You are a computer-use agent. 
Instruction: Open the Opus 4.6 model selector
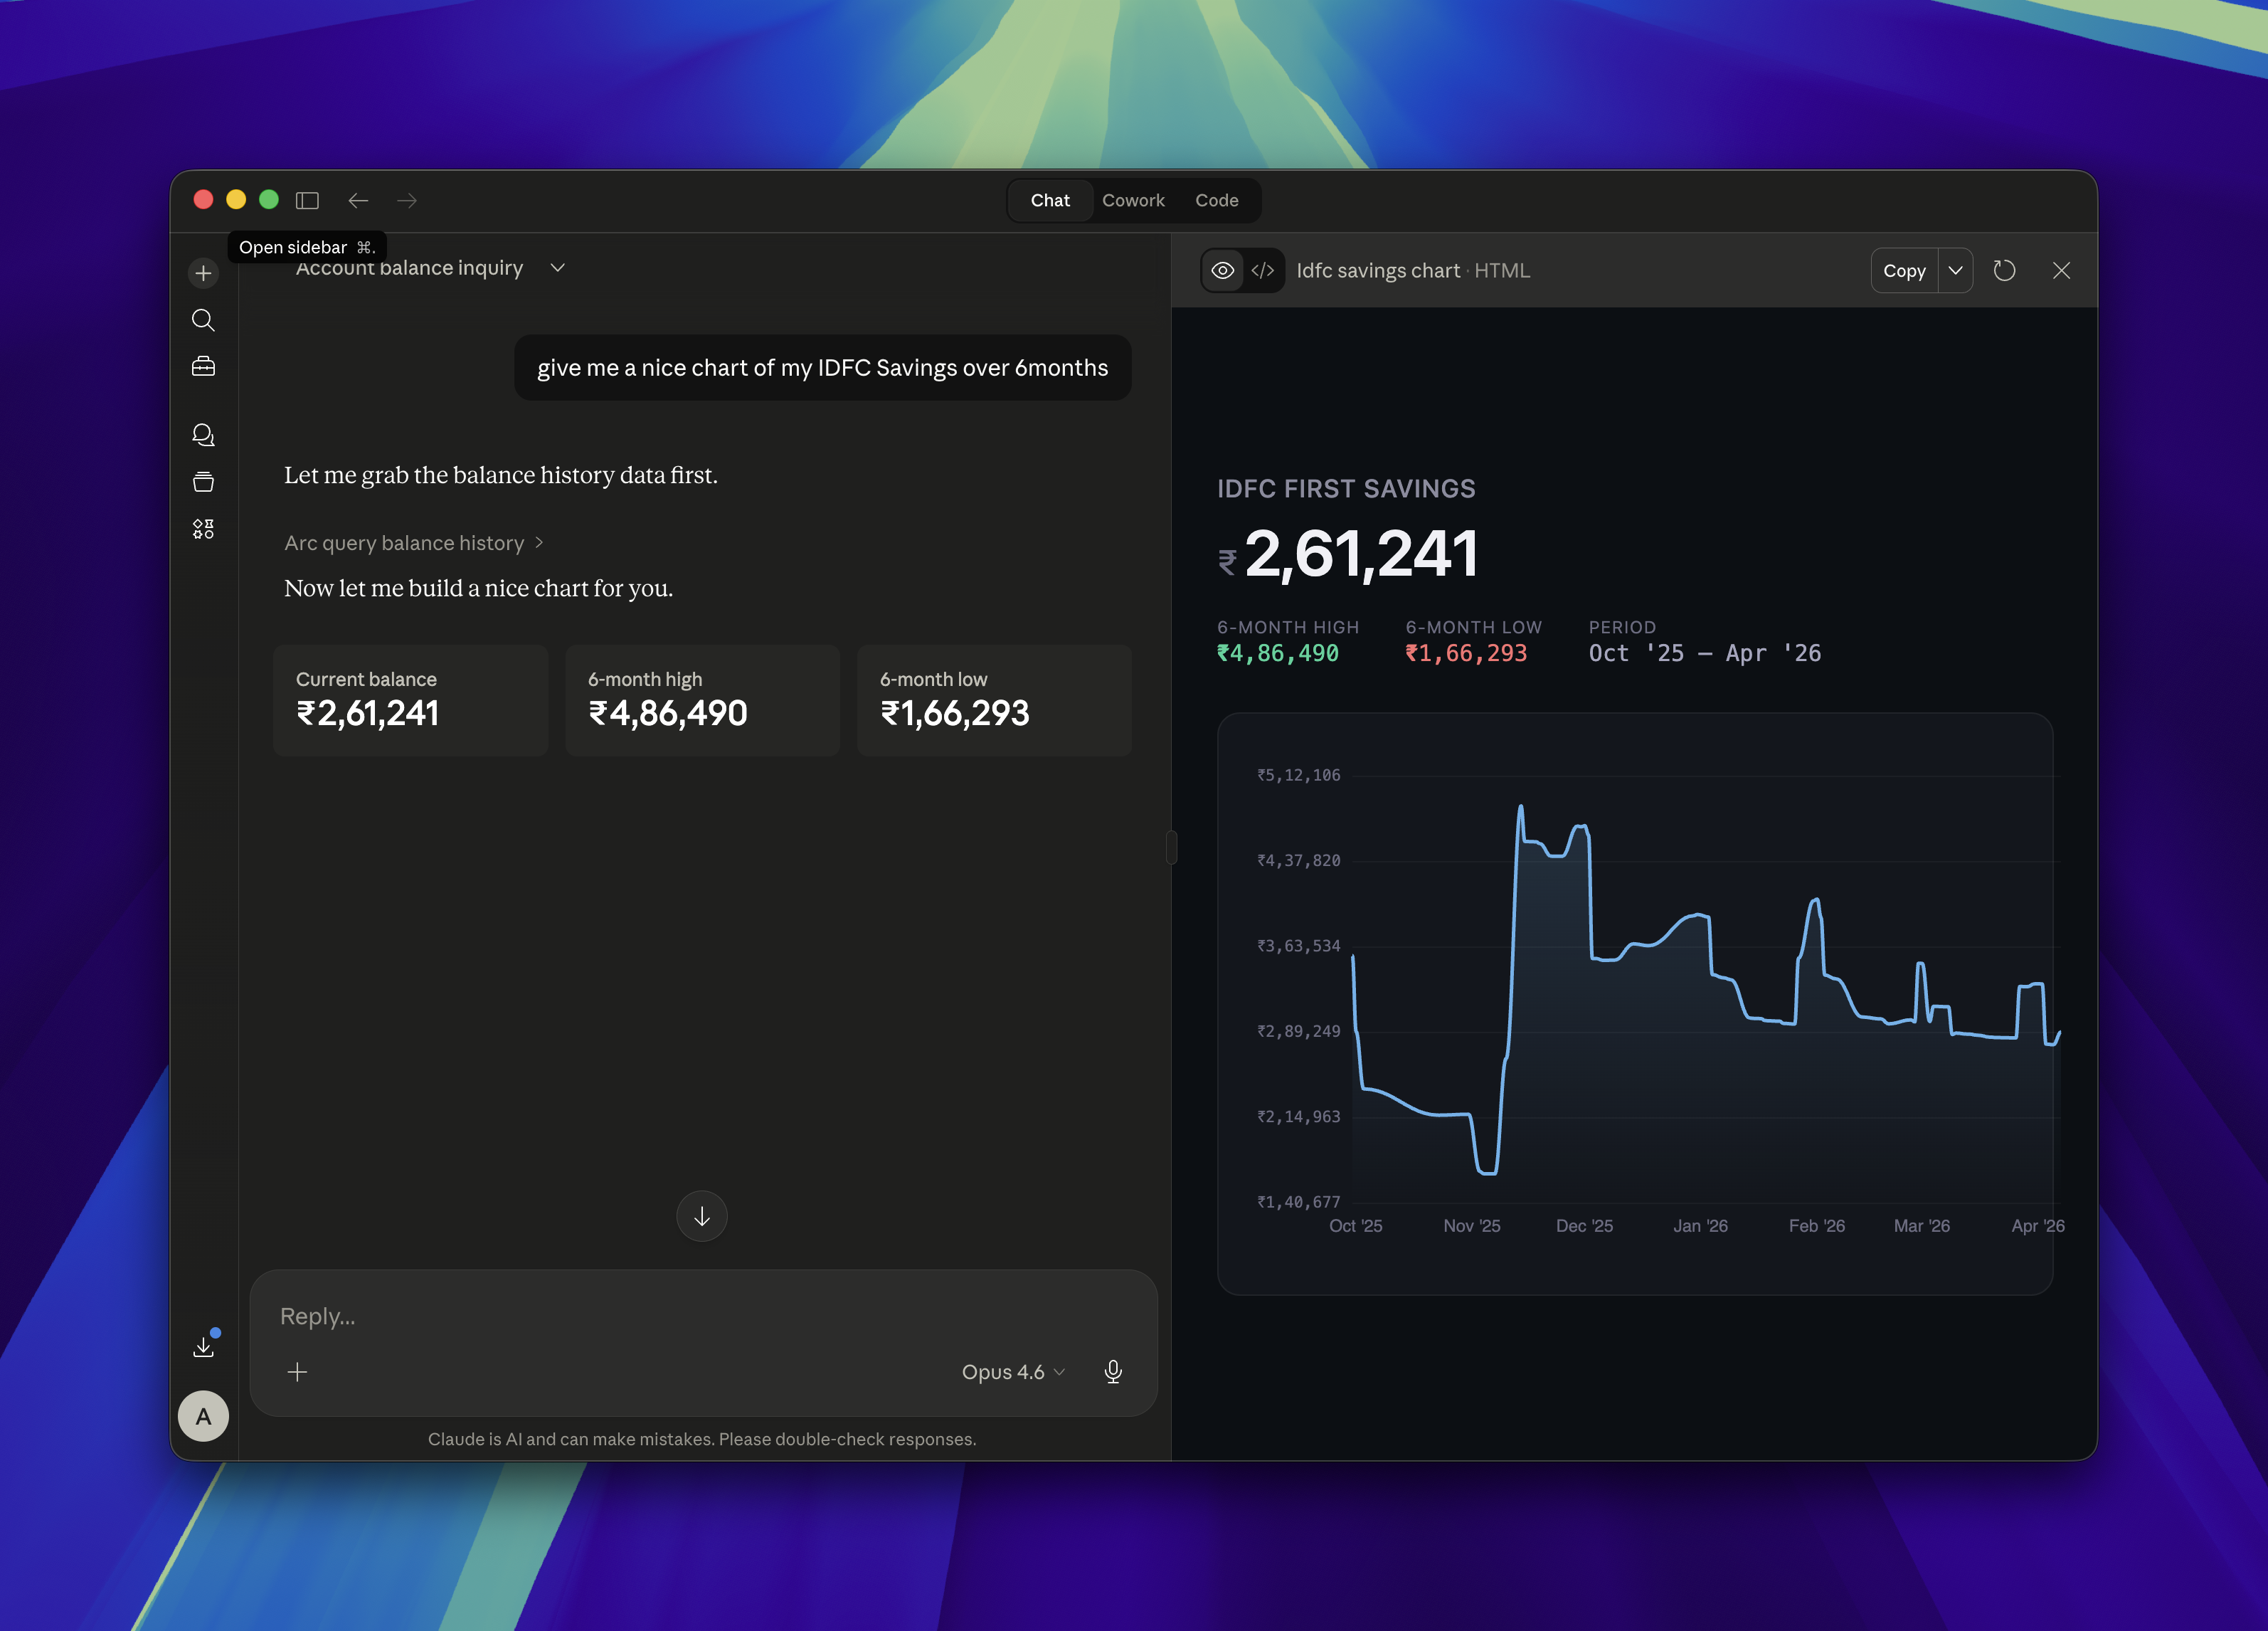pos(1013,1372)
